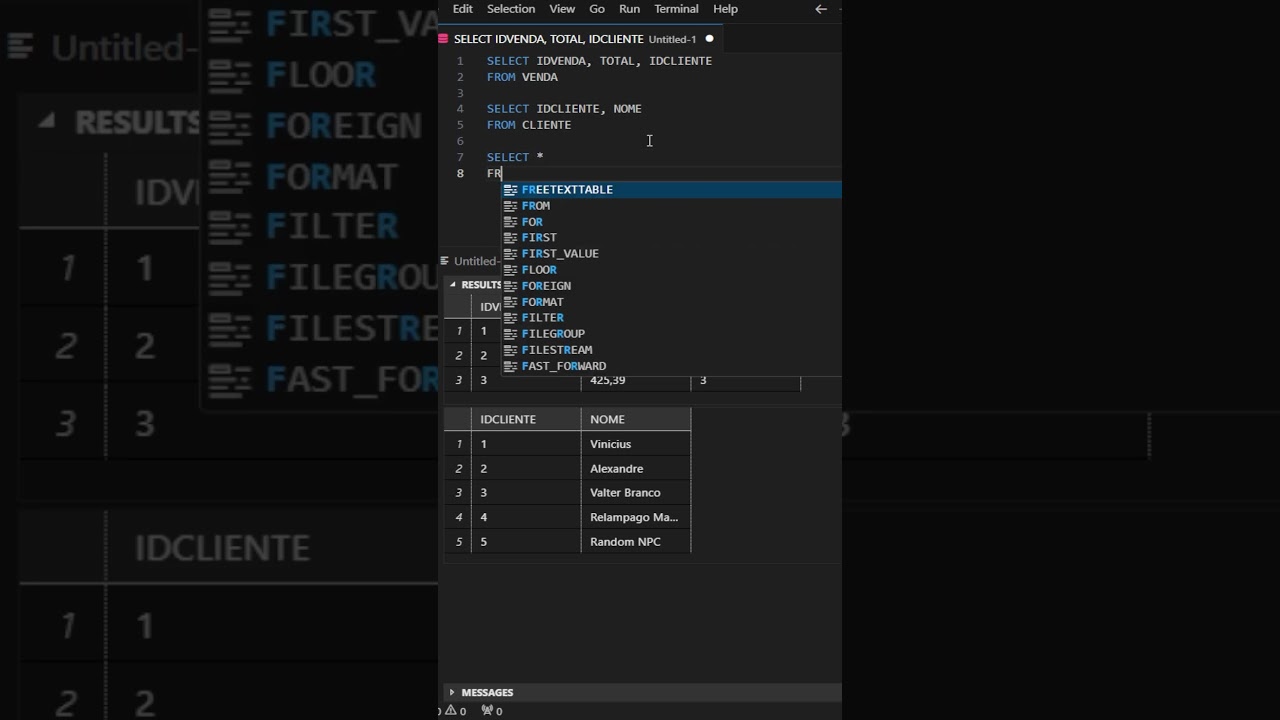Open the Help menu
This screenshot has height=720, width=1280.
click(x=725, y=9)
